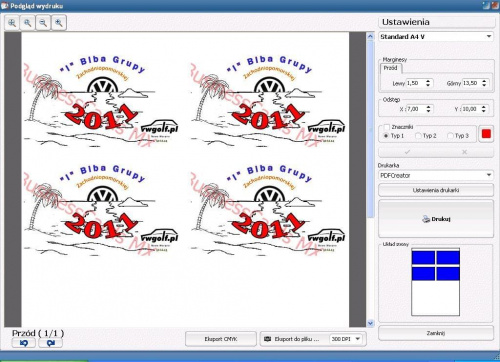Open the Standard A4 V paper dropdown
The height and width of the screenshot is (362, 500).
click(436, 37)
